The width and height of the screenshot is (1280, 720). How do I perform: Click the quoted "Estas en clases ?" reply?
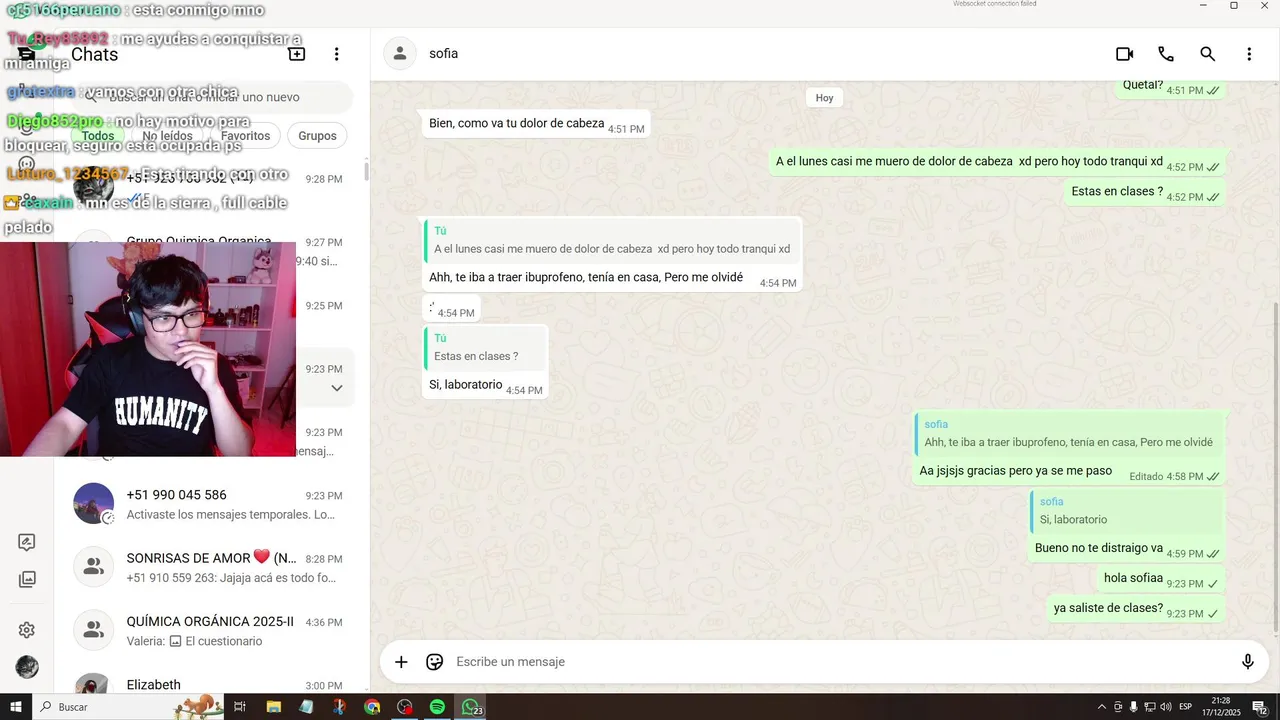[485, 347]
